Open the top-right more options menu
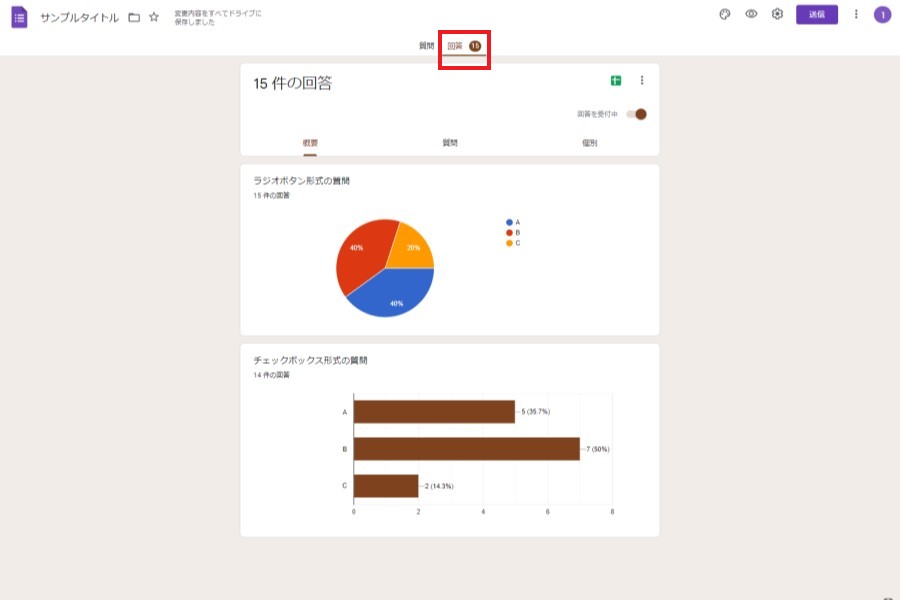 pyautogui.click(x=856, y=14)
